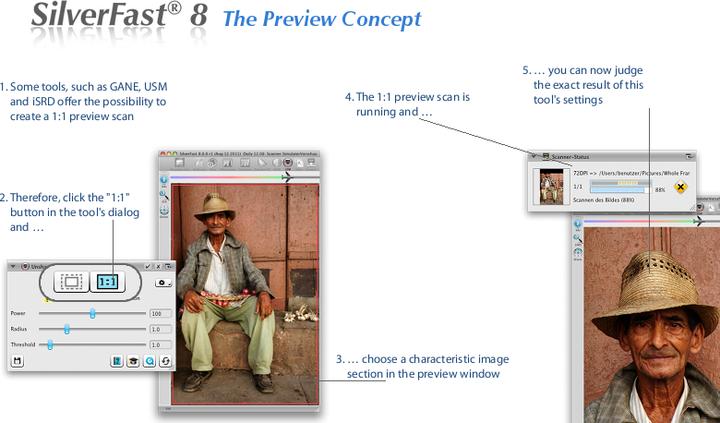Click the USM tool icon in the dialog title bar
The height and width of the screenshot is (423, 720).
(x=25, y=266)
